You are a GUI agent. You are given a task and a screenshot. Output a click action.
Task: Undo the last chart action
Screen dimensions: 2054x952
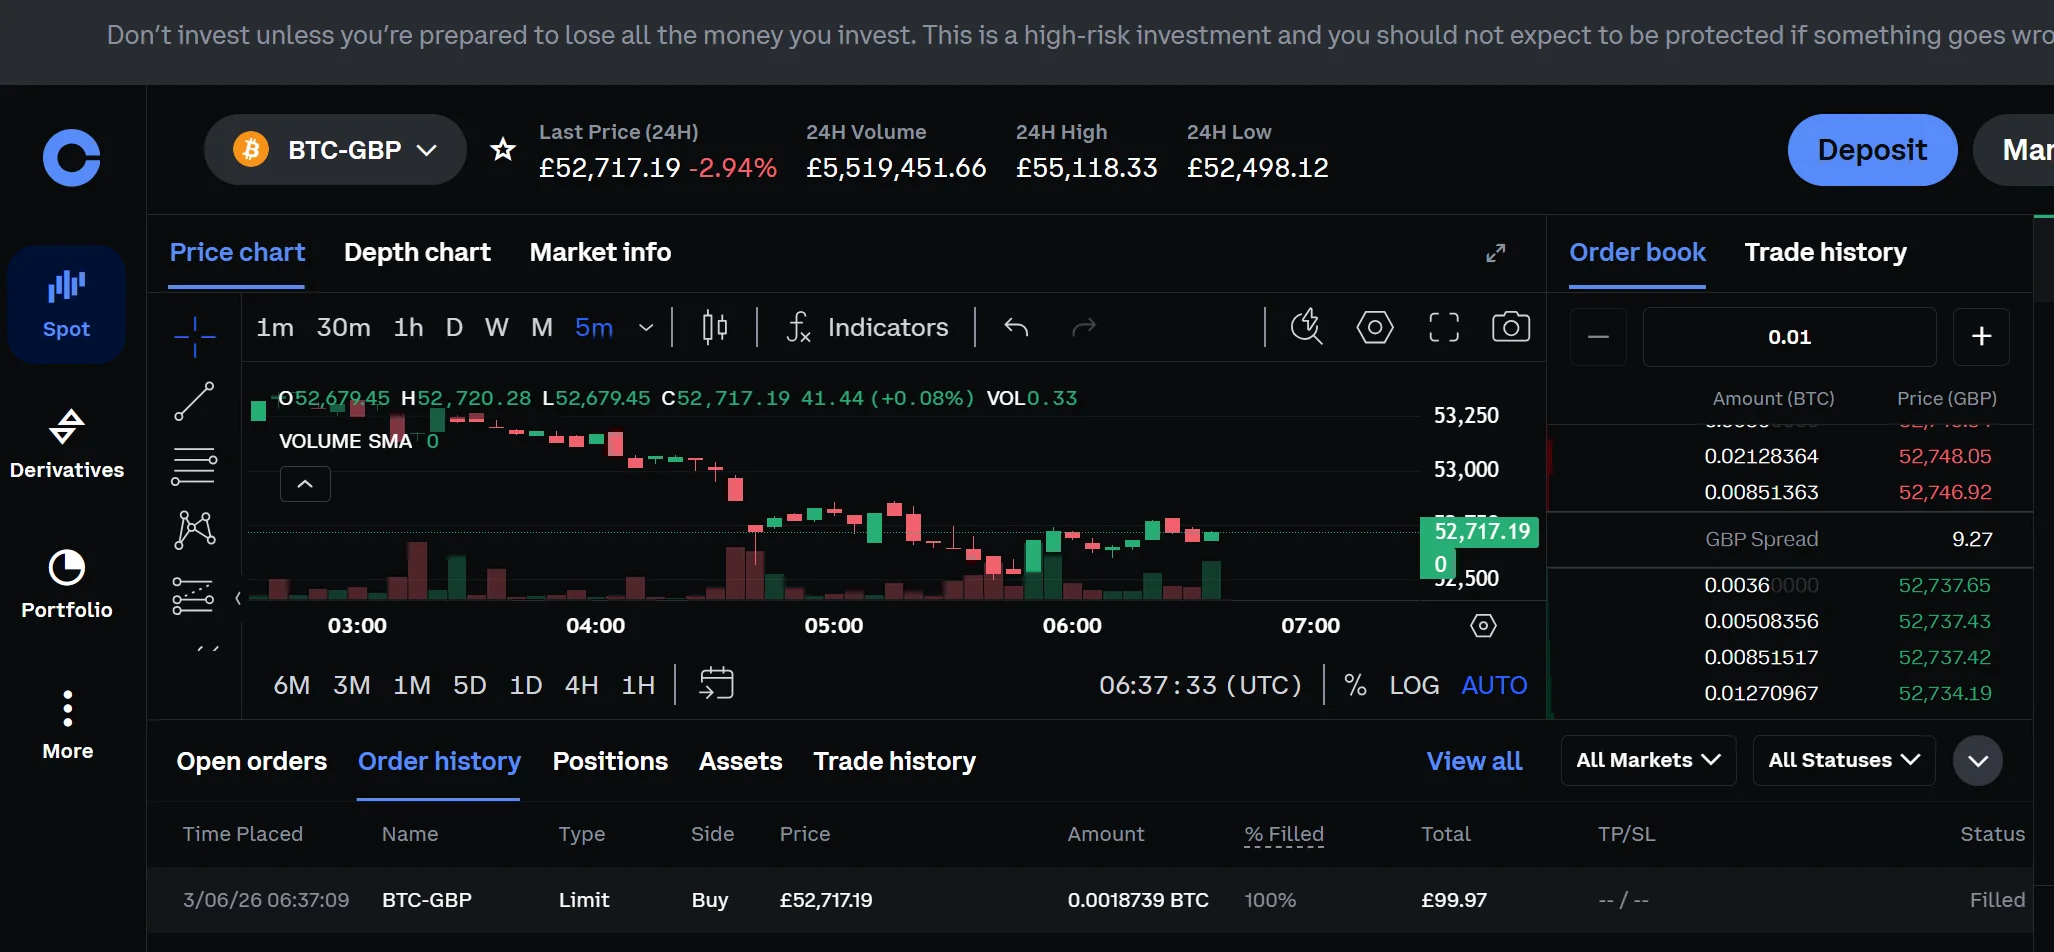click(x=1017, y=326)
